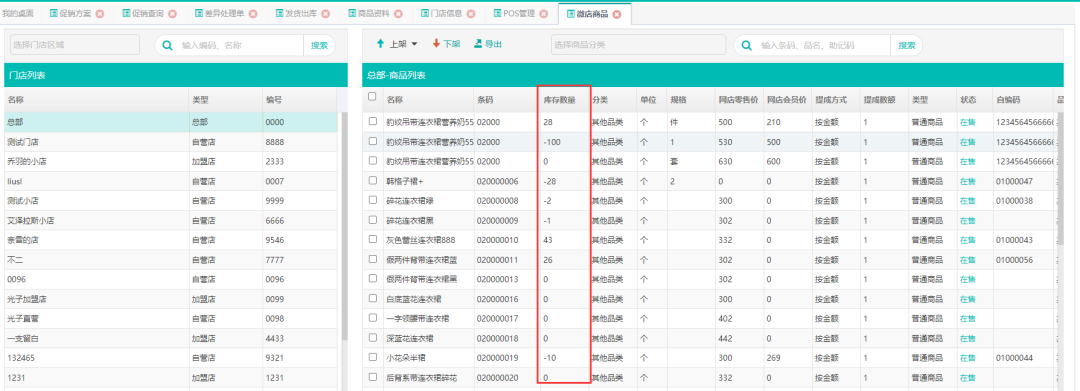Close the POS管理 tab via x icon
The width and height of the screenshot is (1080, 391).
543,14
